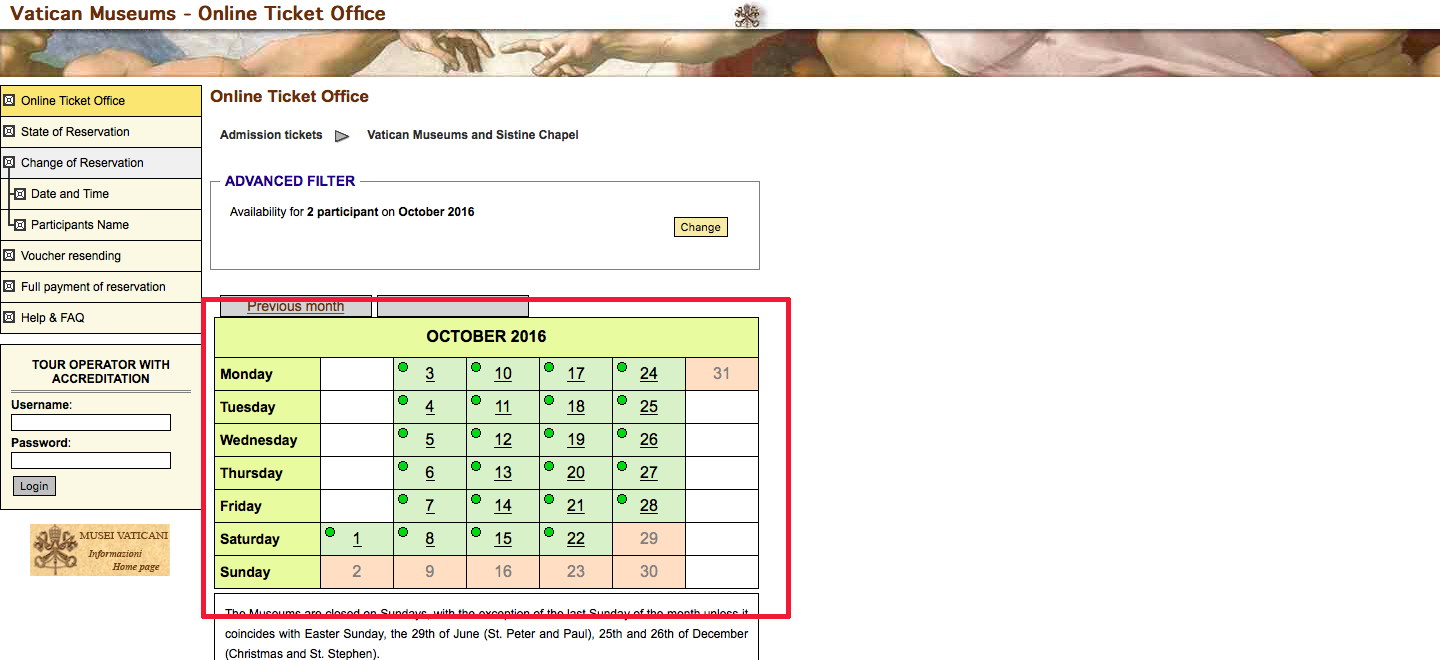Click icon next to Voucher resending
The width and height of the screenshot is (1440, 660).
(x=9, y=255)
